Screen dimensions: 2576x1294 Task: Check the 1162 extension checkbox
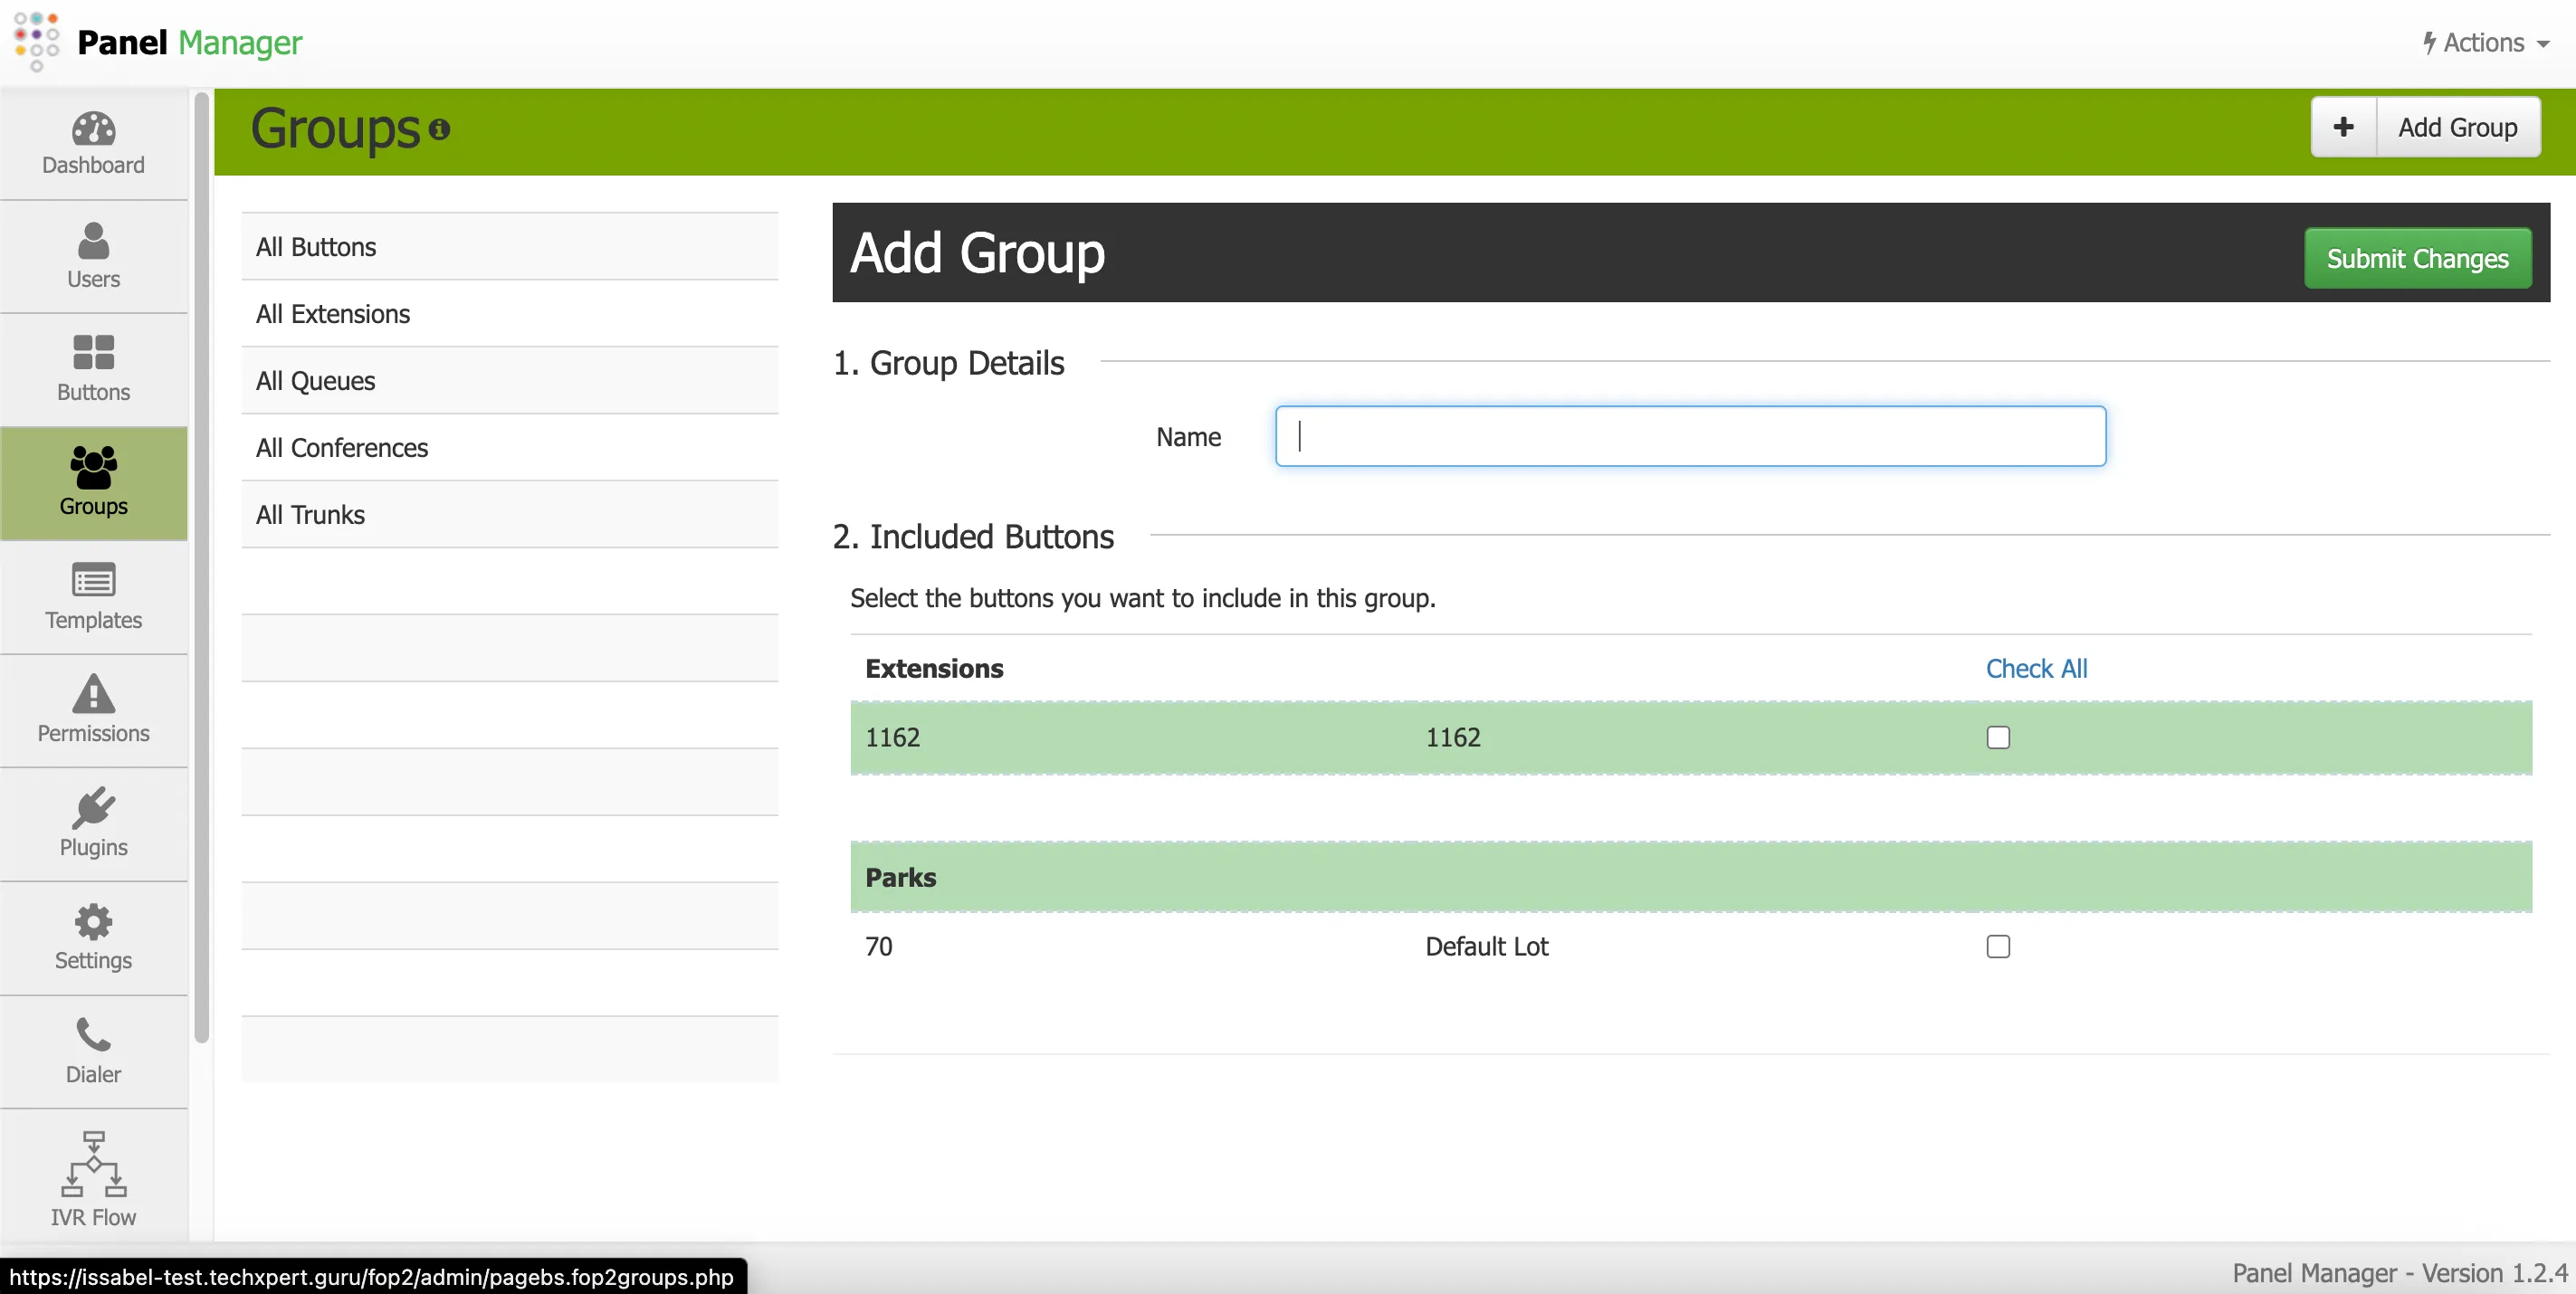(1997, 737)
